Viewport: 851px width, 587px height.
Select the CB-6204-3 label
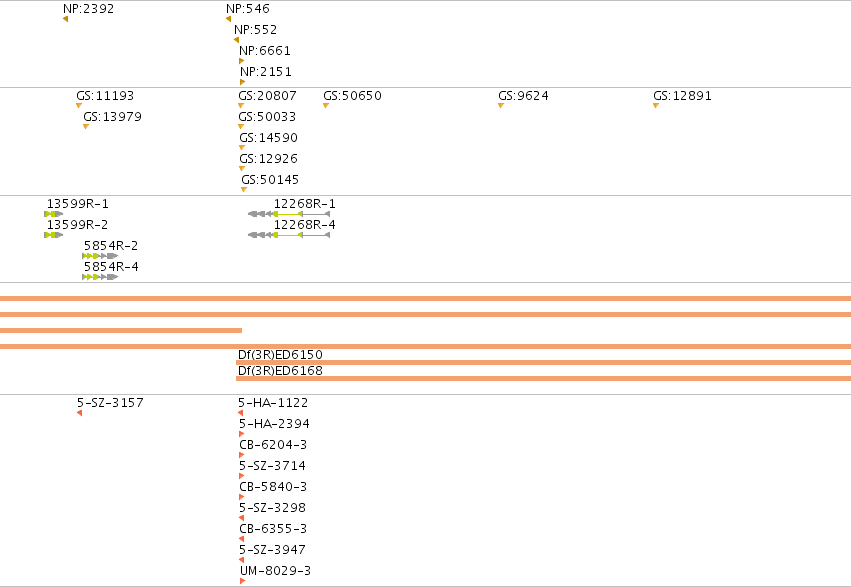[273, 445]
